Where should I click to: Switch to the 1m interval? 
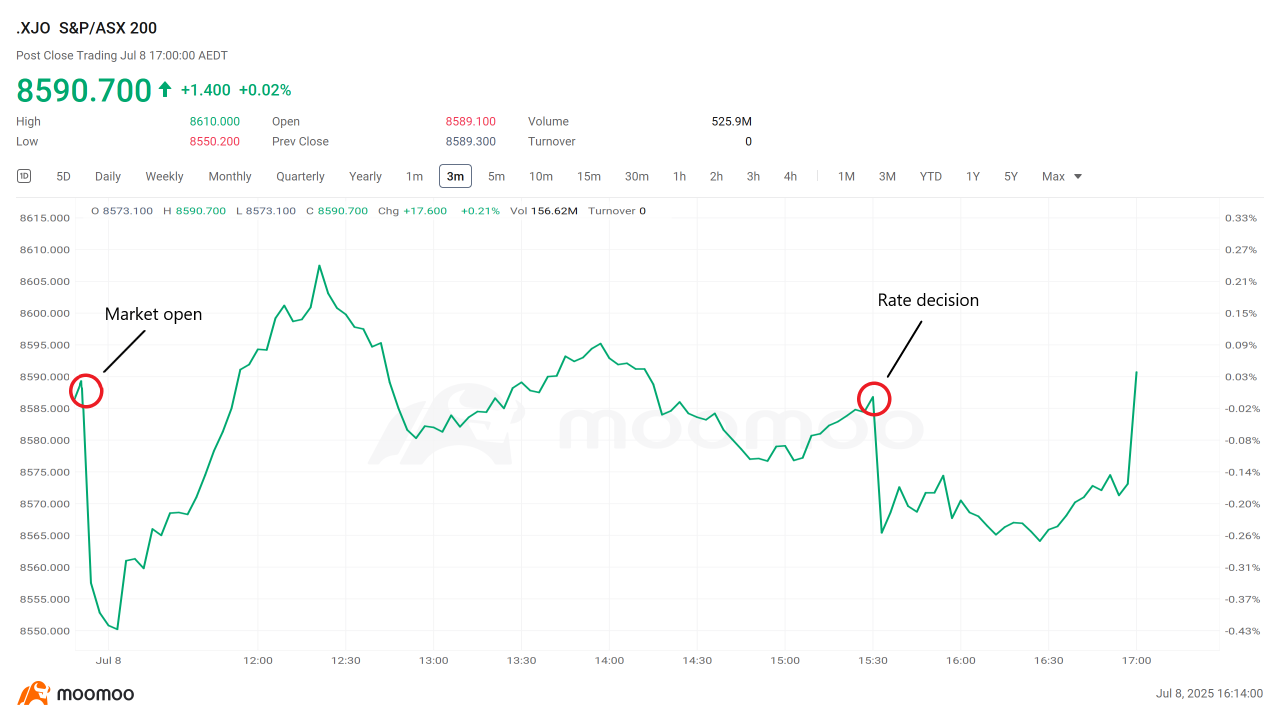[x=414, y=176]
